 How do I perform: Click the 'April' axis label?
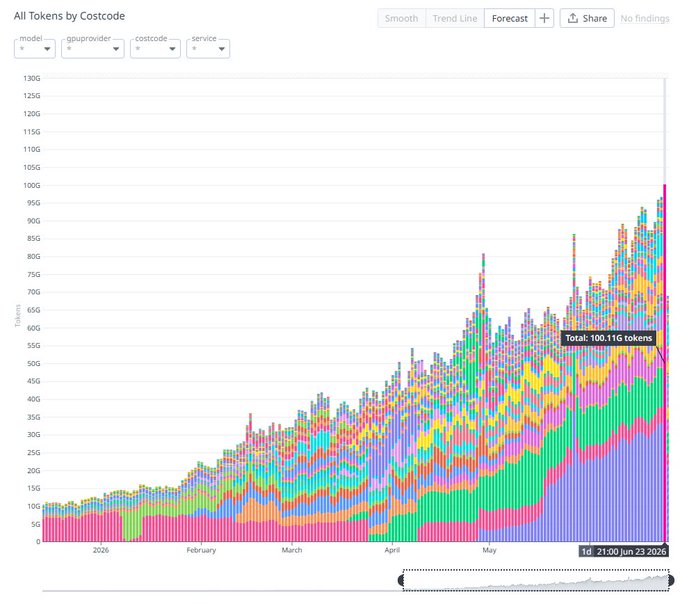click(x=392, y=550)
